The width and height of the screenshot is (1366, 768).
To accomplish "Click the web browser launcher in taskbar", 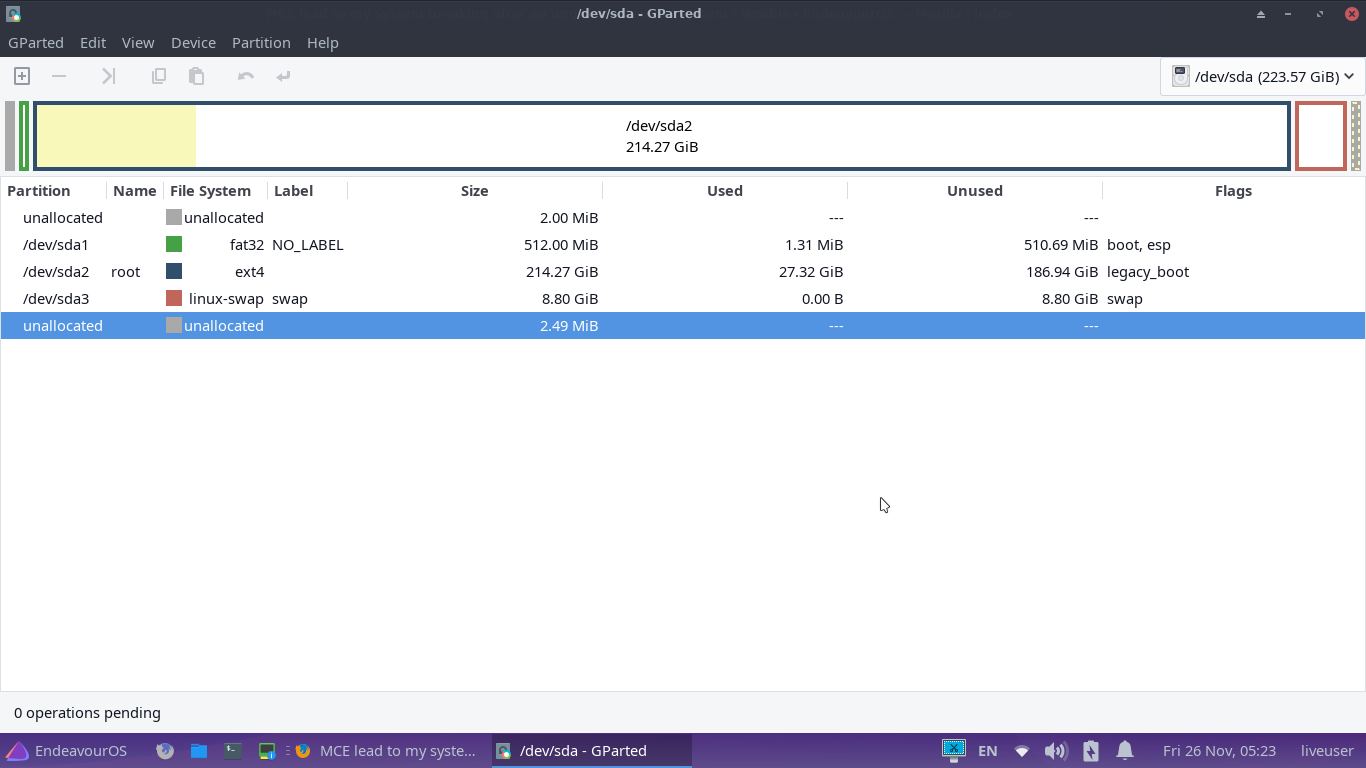I will coord(166,751).
